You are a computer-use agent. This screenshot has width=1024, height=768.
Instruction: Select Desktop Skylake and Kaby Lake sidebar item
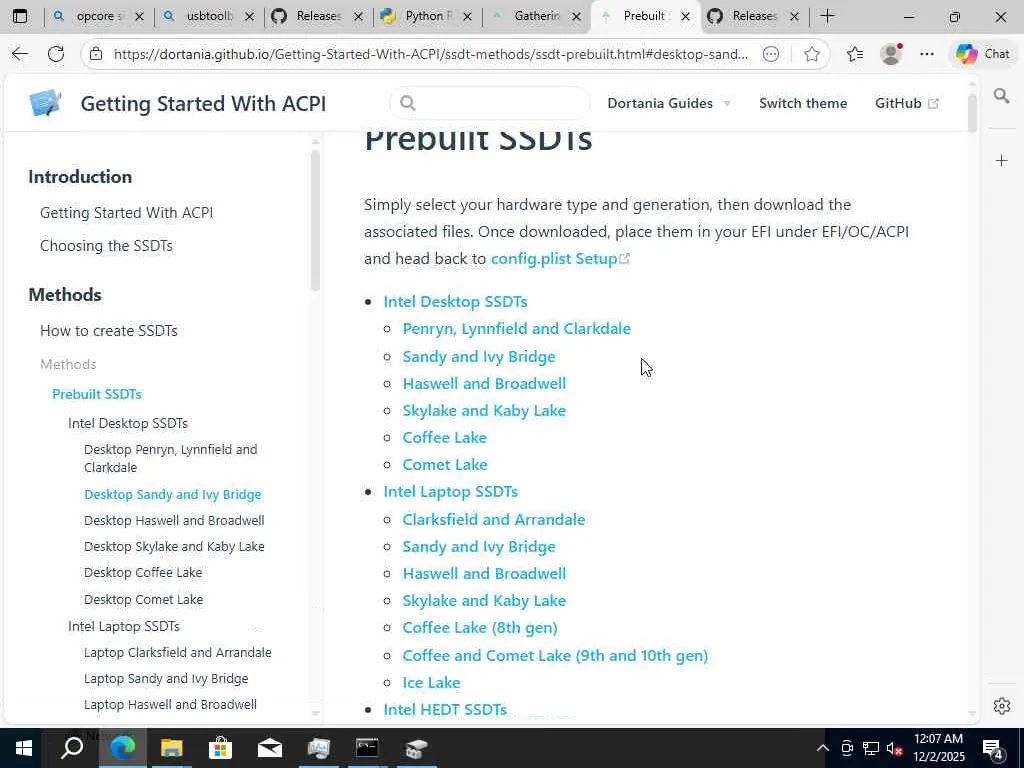pyautogui.click(x=174, y=547)
